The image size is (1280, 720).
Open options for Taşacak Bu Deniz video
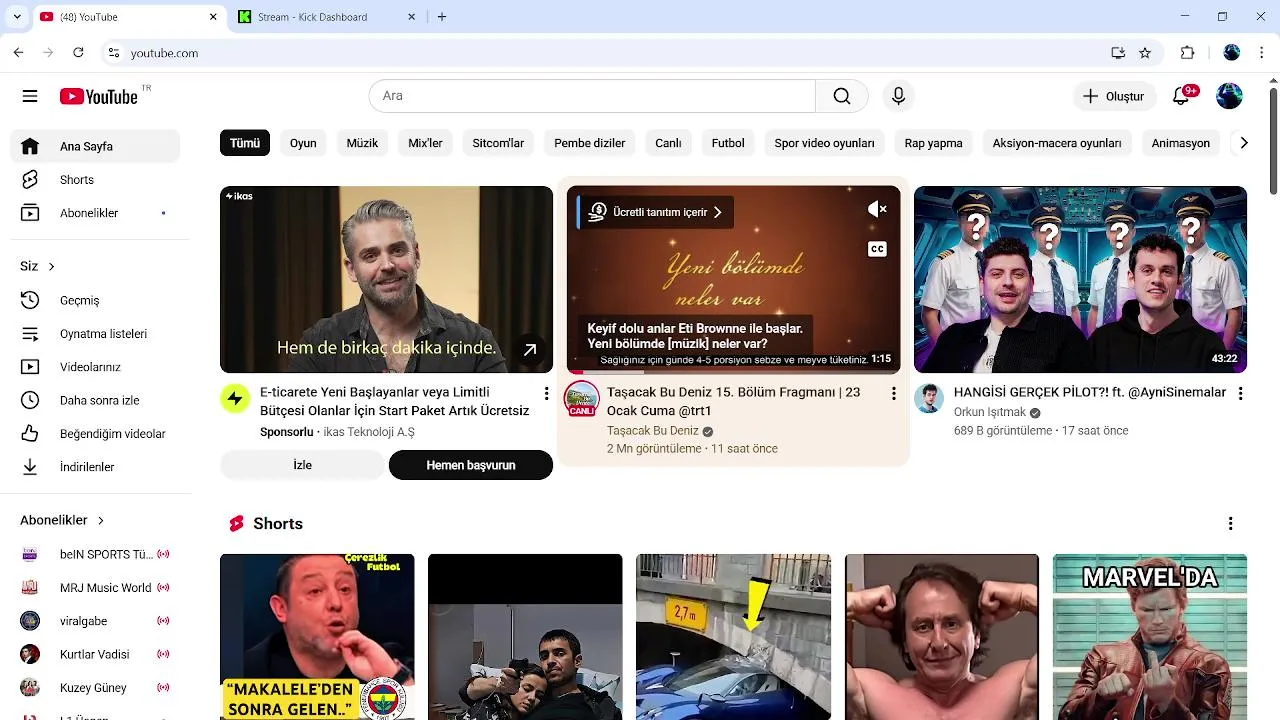click(893, 394)
